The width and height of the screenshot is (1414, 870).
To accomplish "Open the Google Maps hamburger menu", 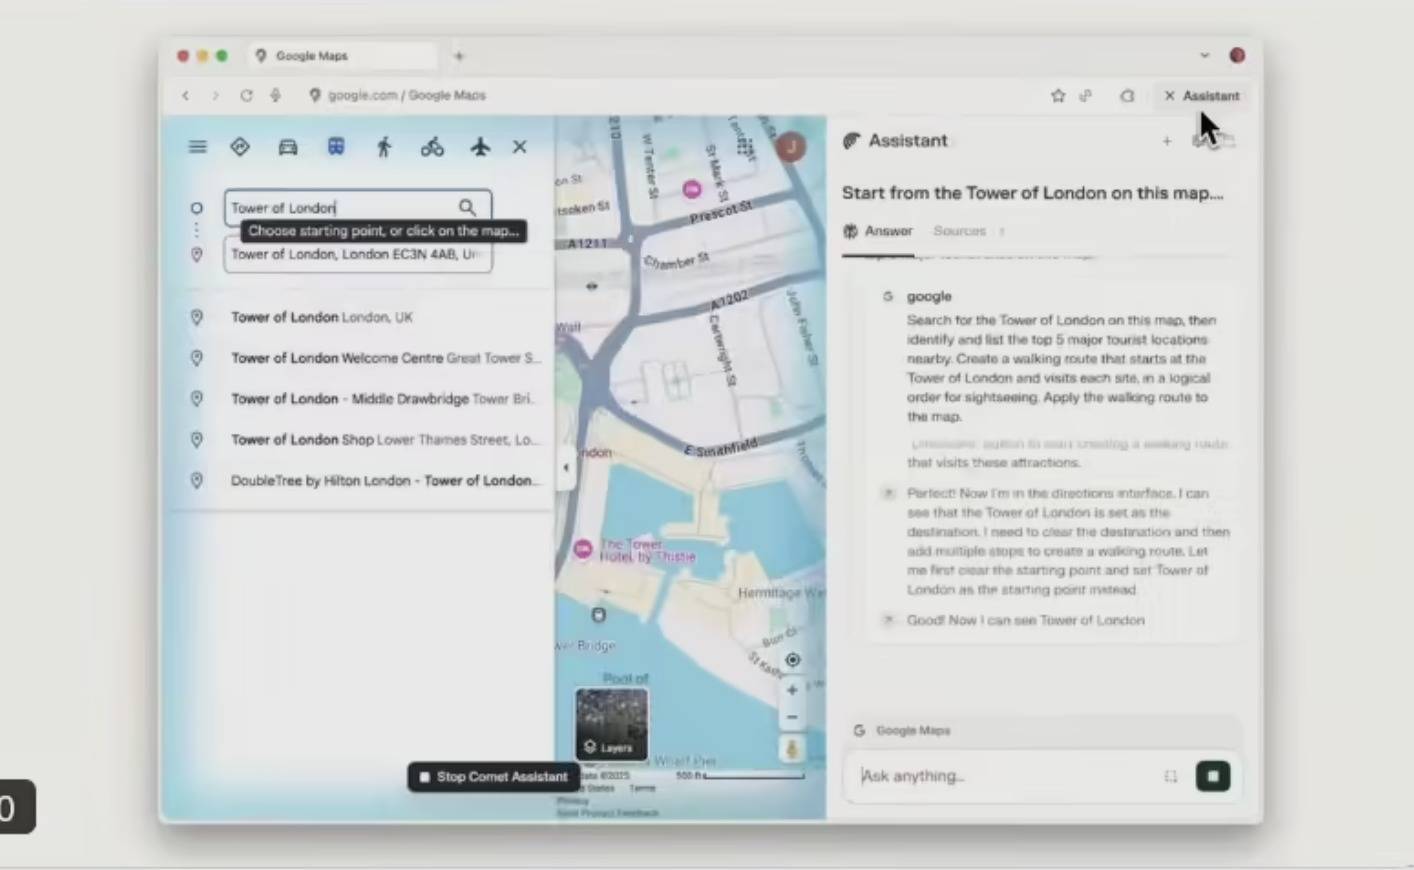I will pyautogui.click(x=197, y=147).
